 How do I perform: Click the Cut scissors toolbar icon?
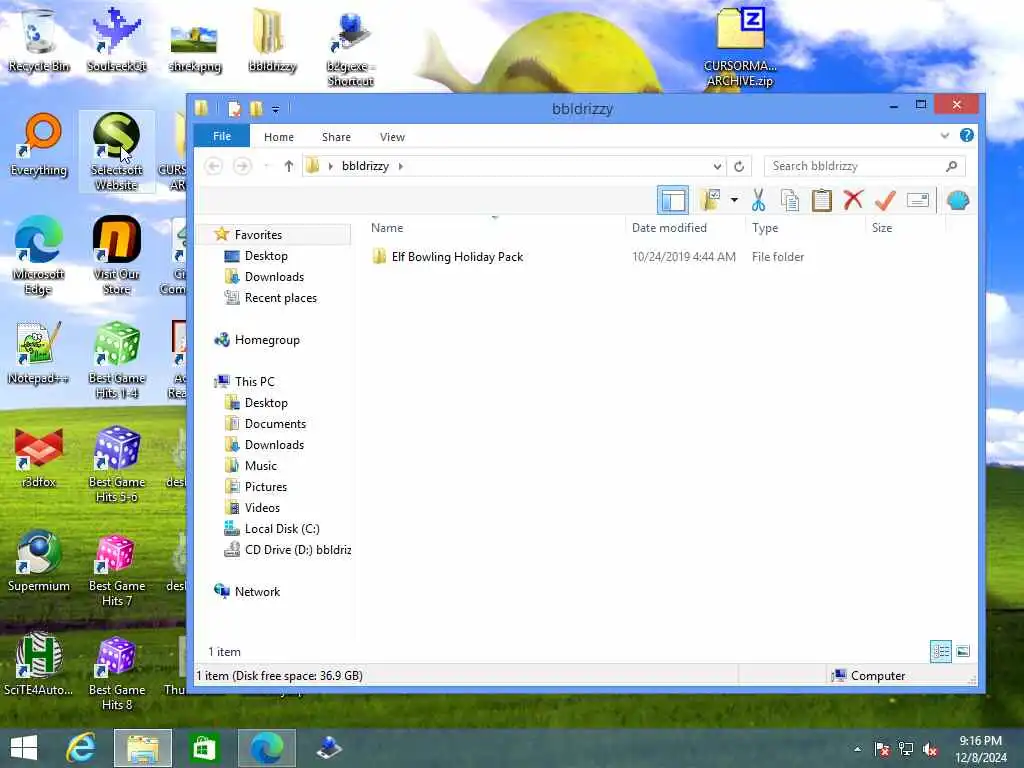(758, 200)
